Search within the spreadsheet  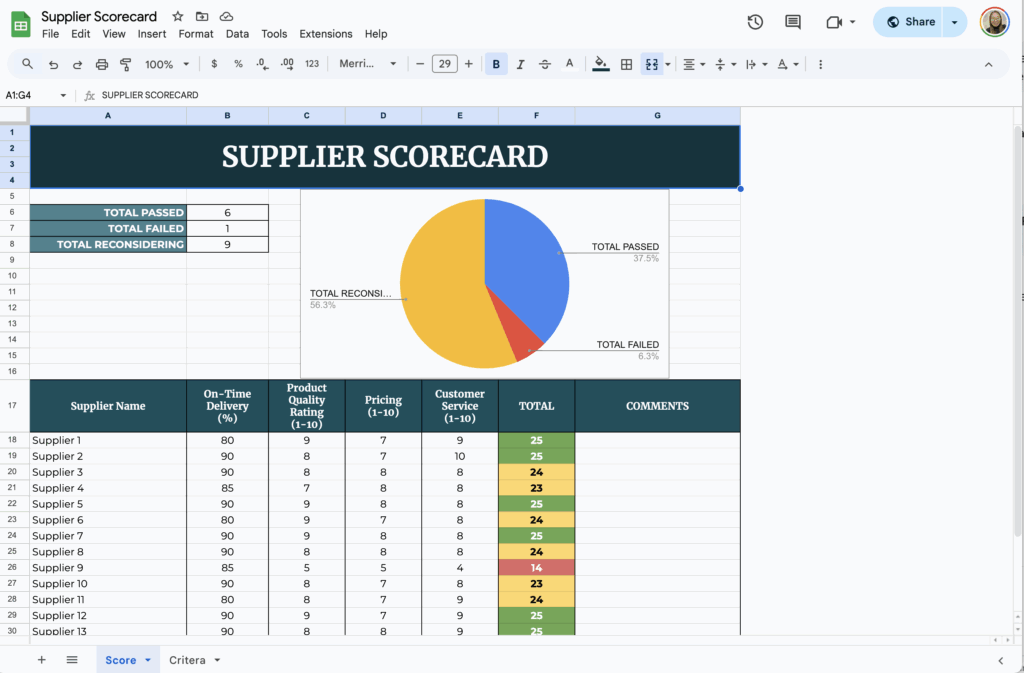point(26,63)
